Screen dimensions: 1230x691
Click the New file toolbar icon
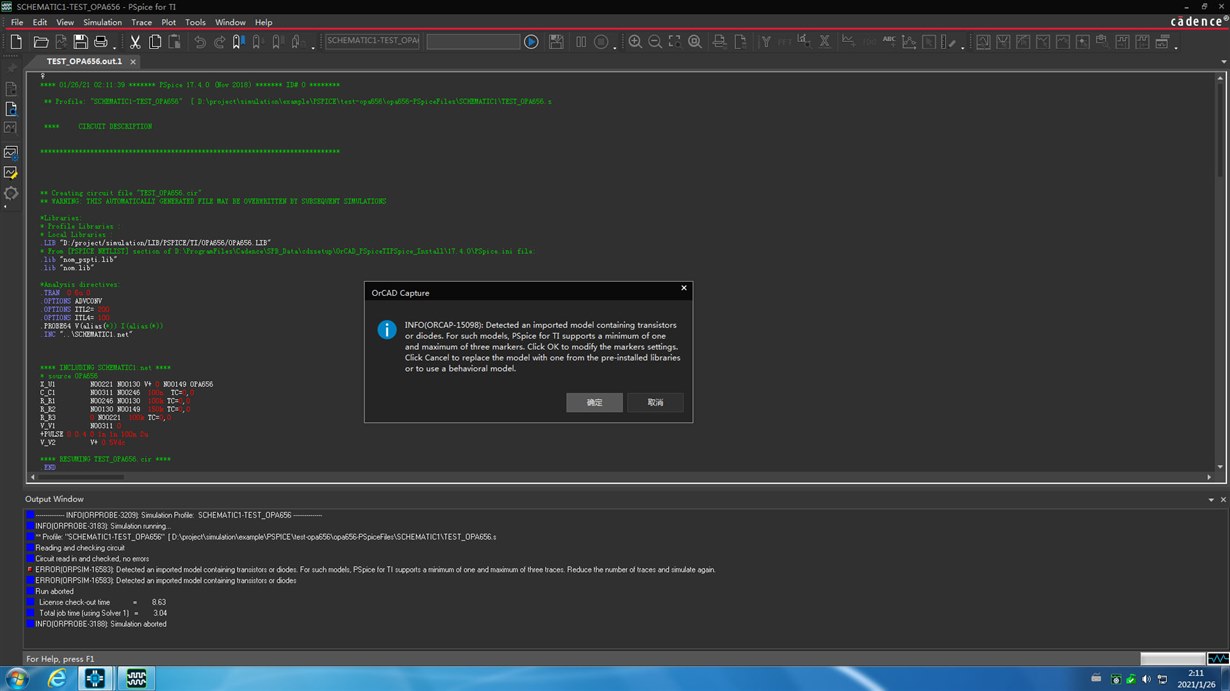click(x=16, y=42)
